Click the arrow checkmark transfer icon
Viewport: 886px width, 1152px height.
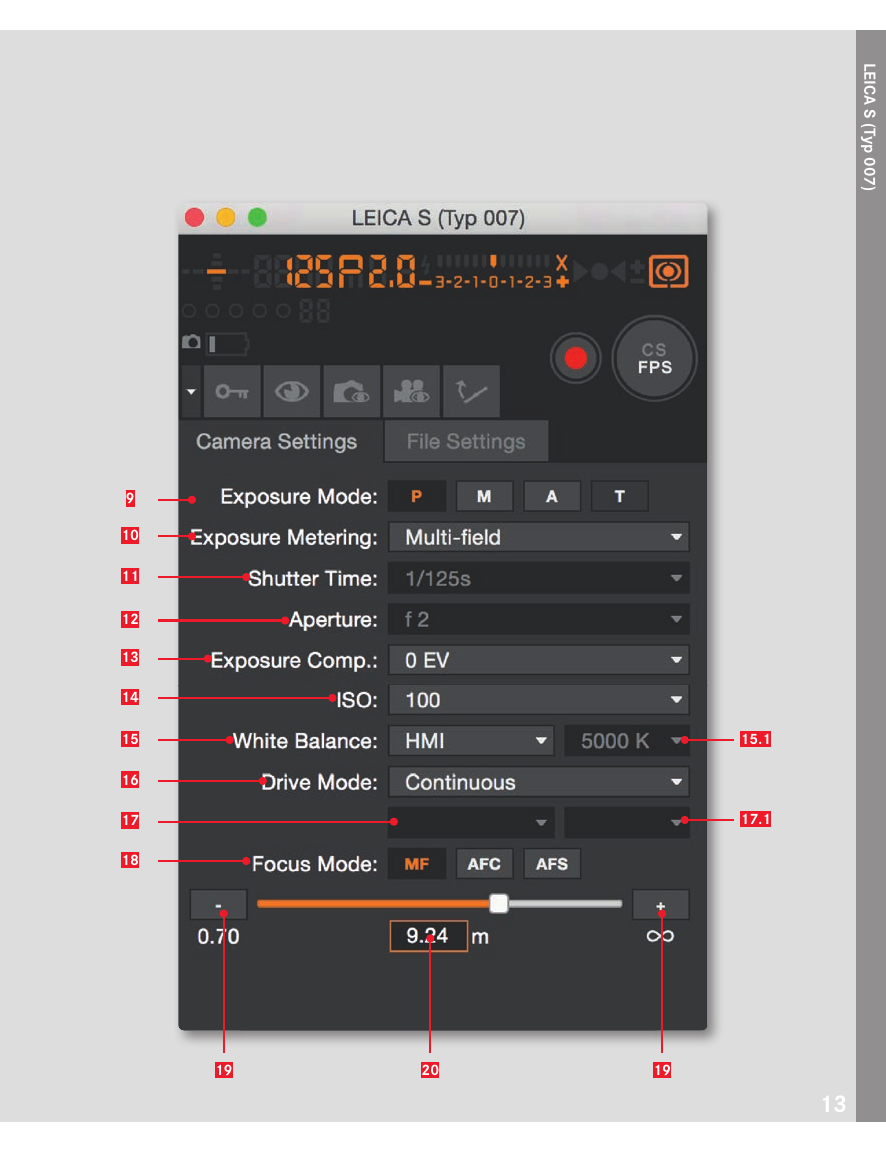click(471, 392)
